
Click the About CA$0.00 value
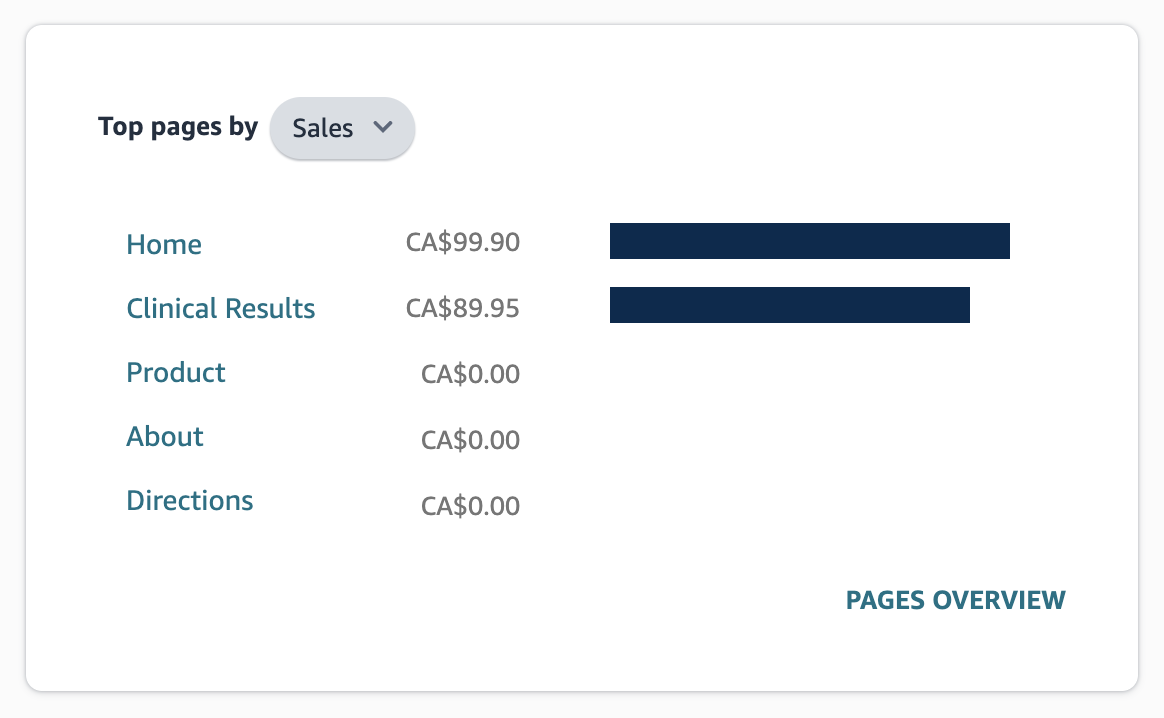coord(470,440)
